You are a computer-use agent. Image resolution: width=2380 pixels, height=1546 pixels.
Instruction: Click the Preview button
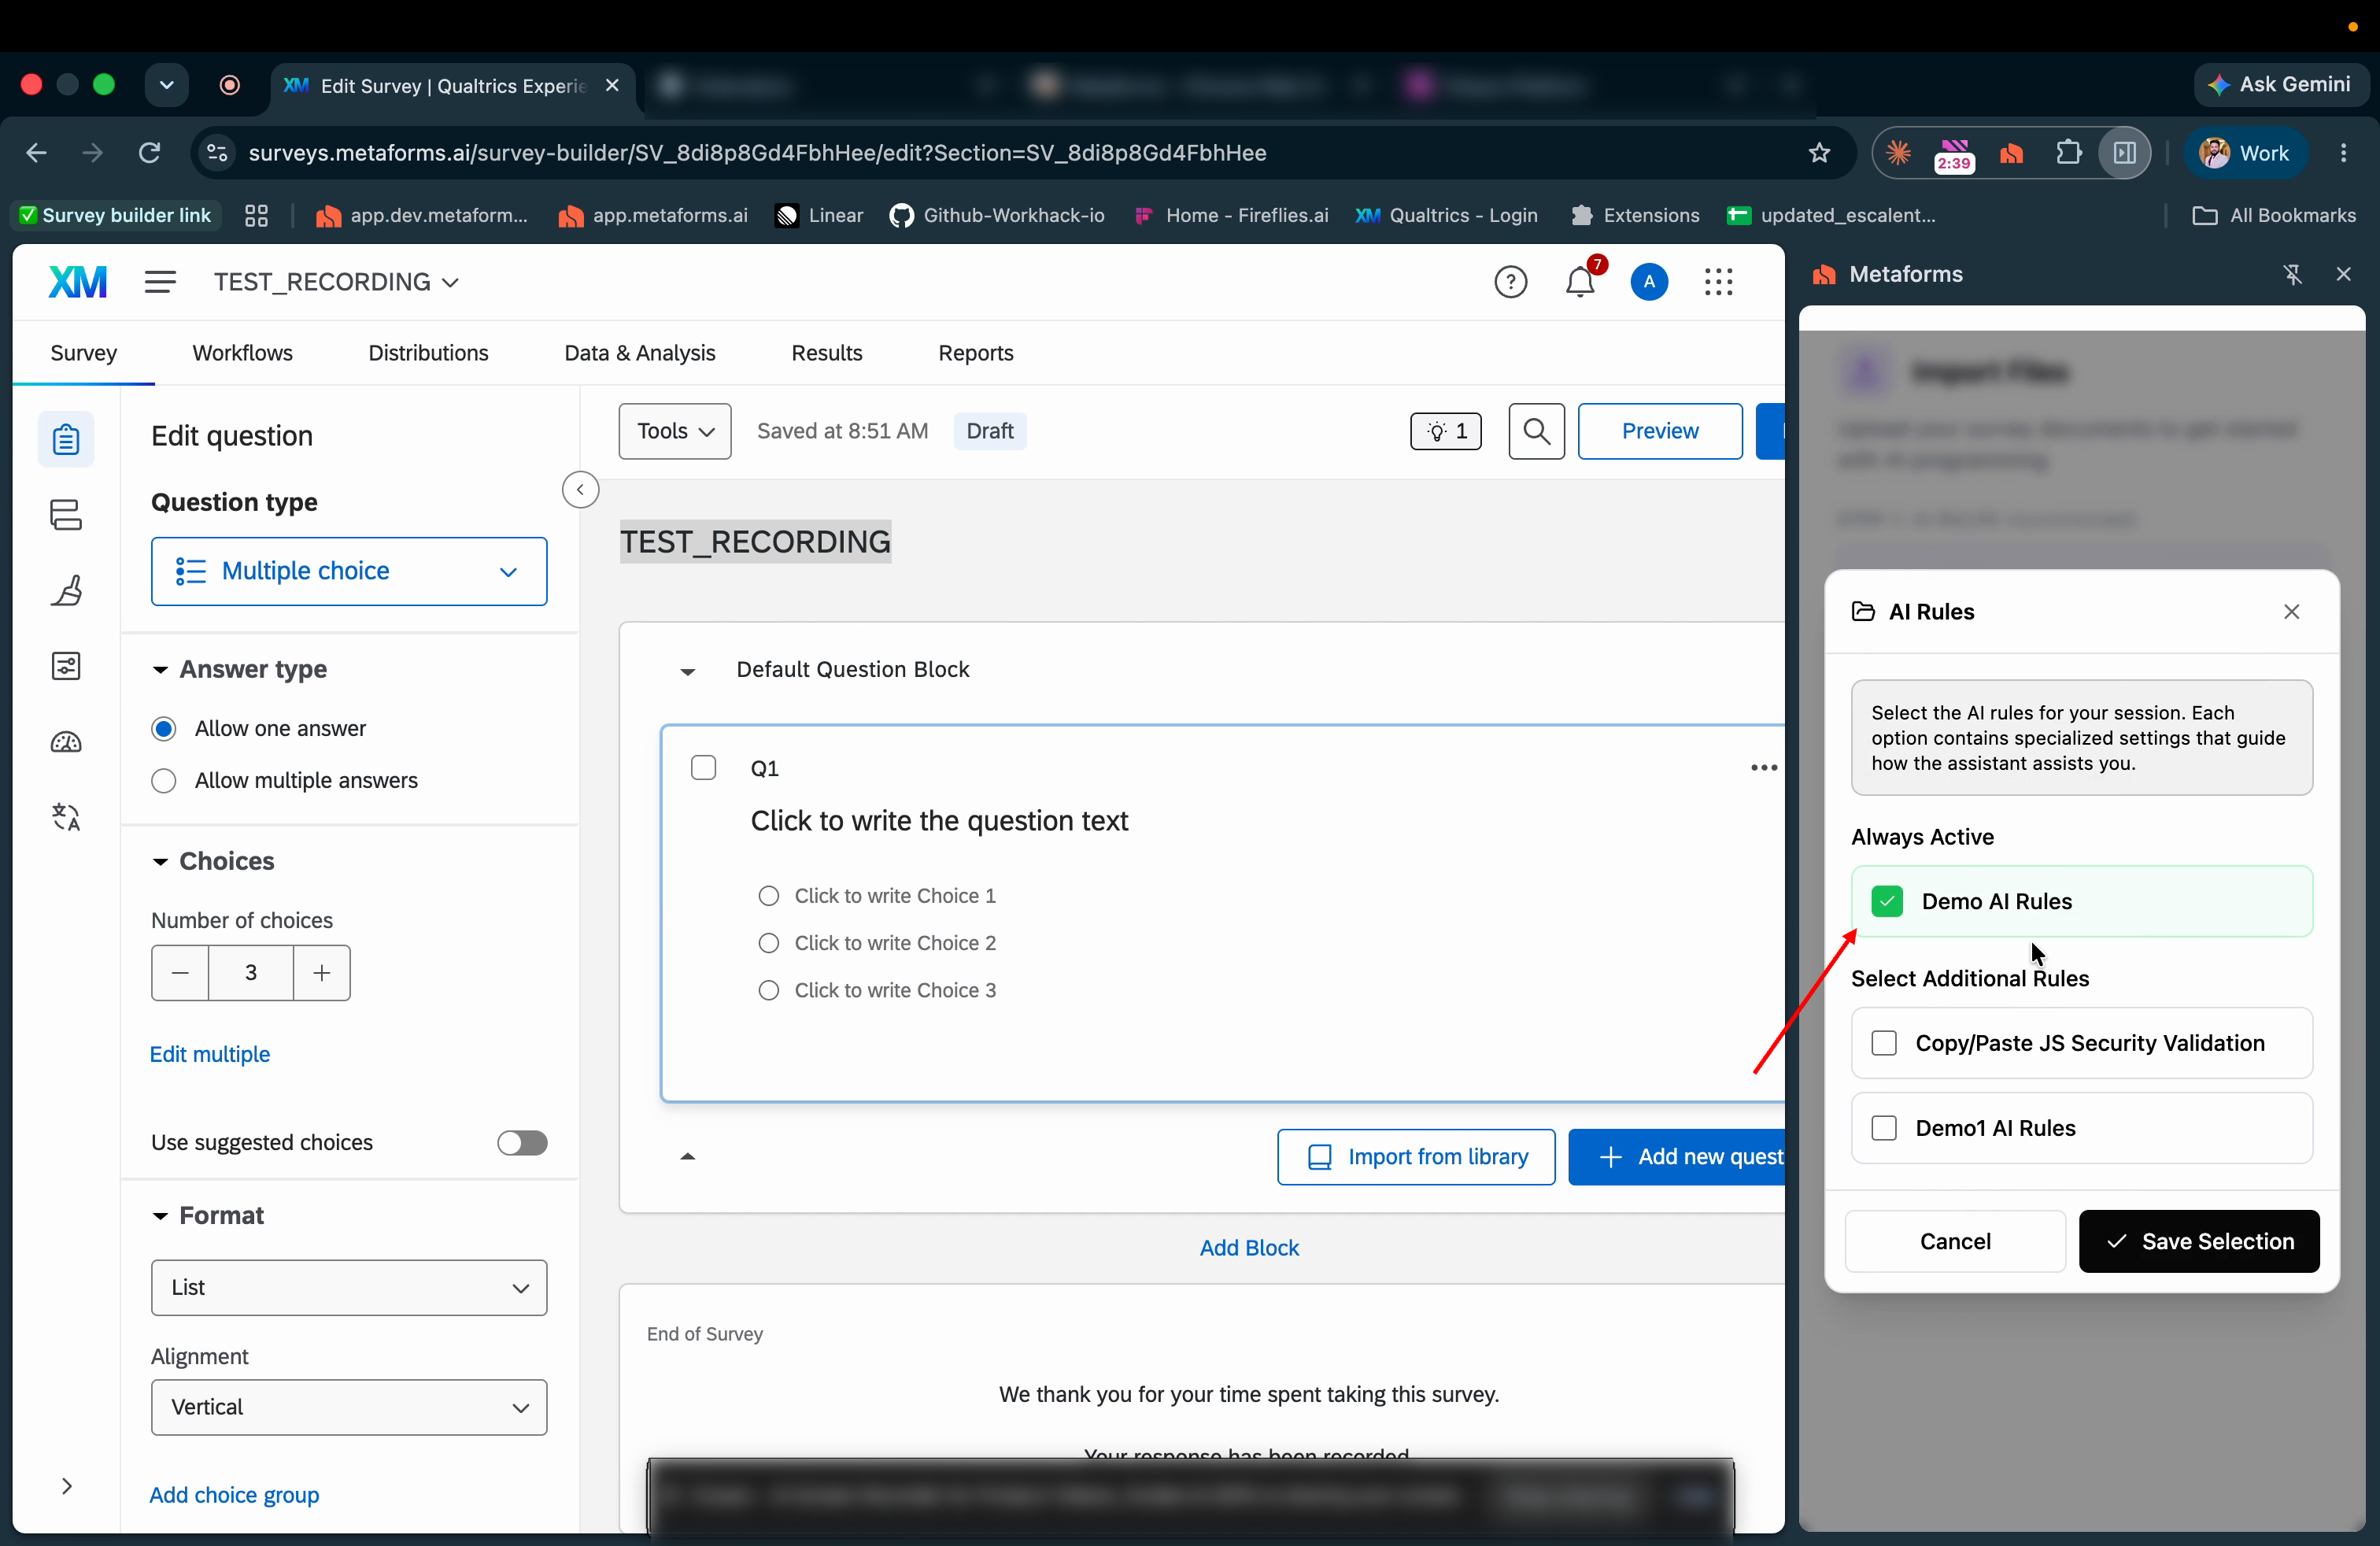coord(1660,431)
